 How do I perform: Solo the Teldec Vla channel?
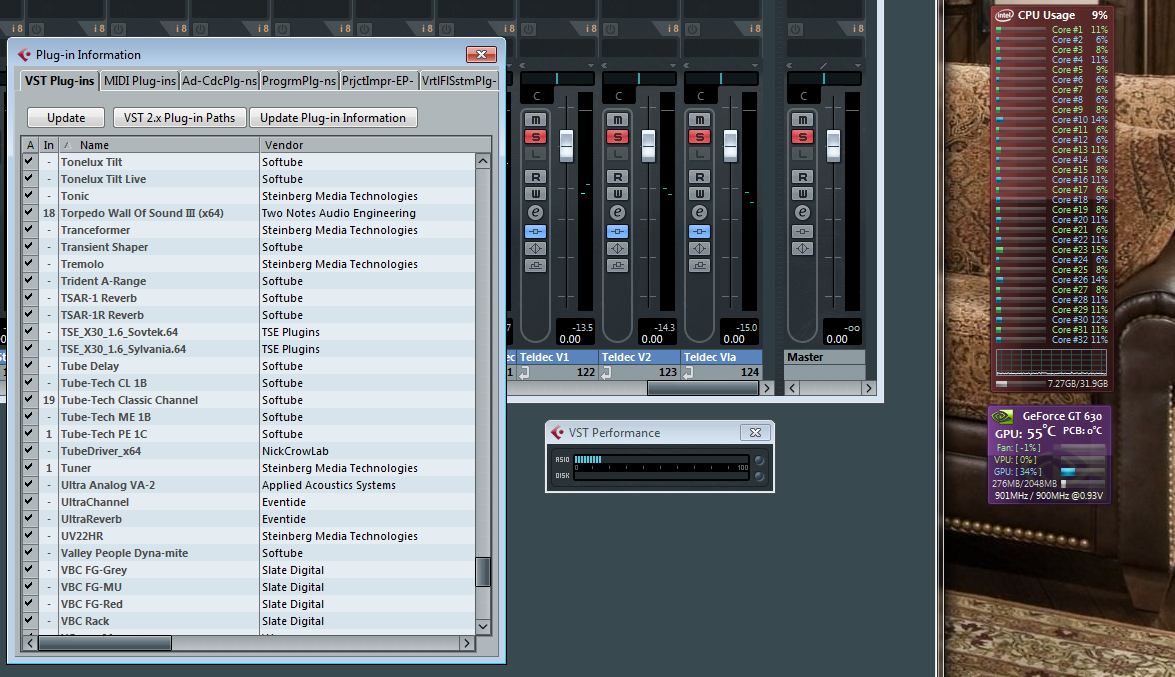tap(699, 136)
